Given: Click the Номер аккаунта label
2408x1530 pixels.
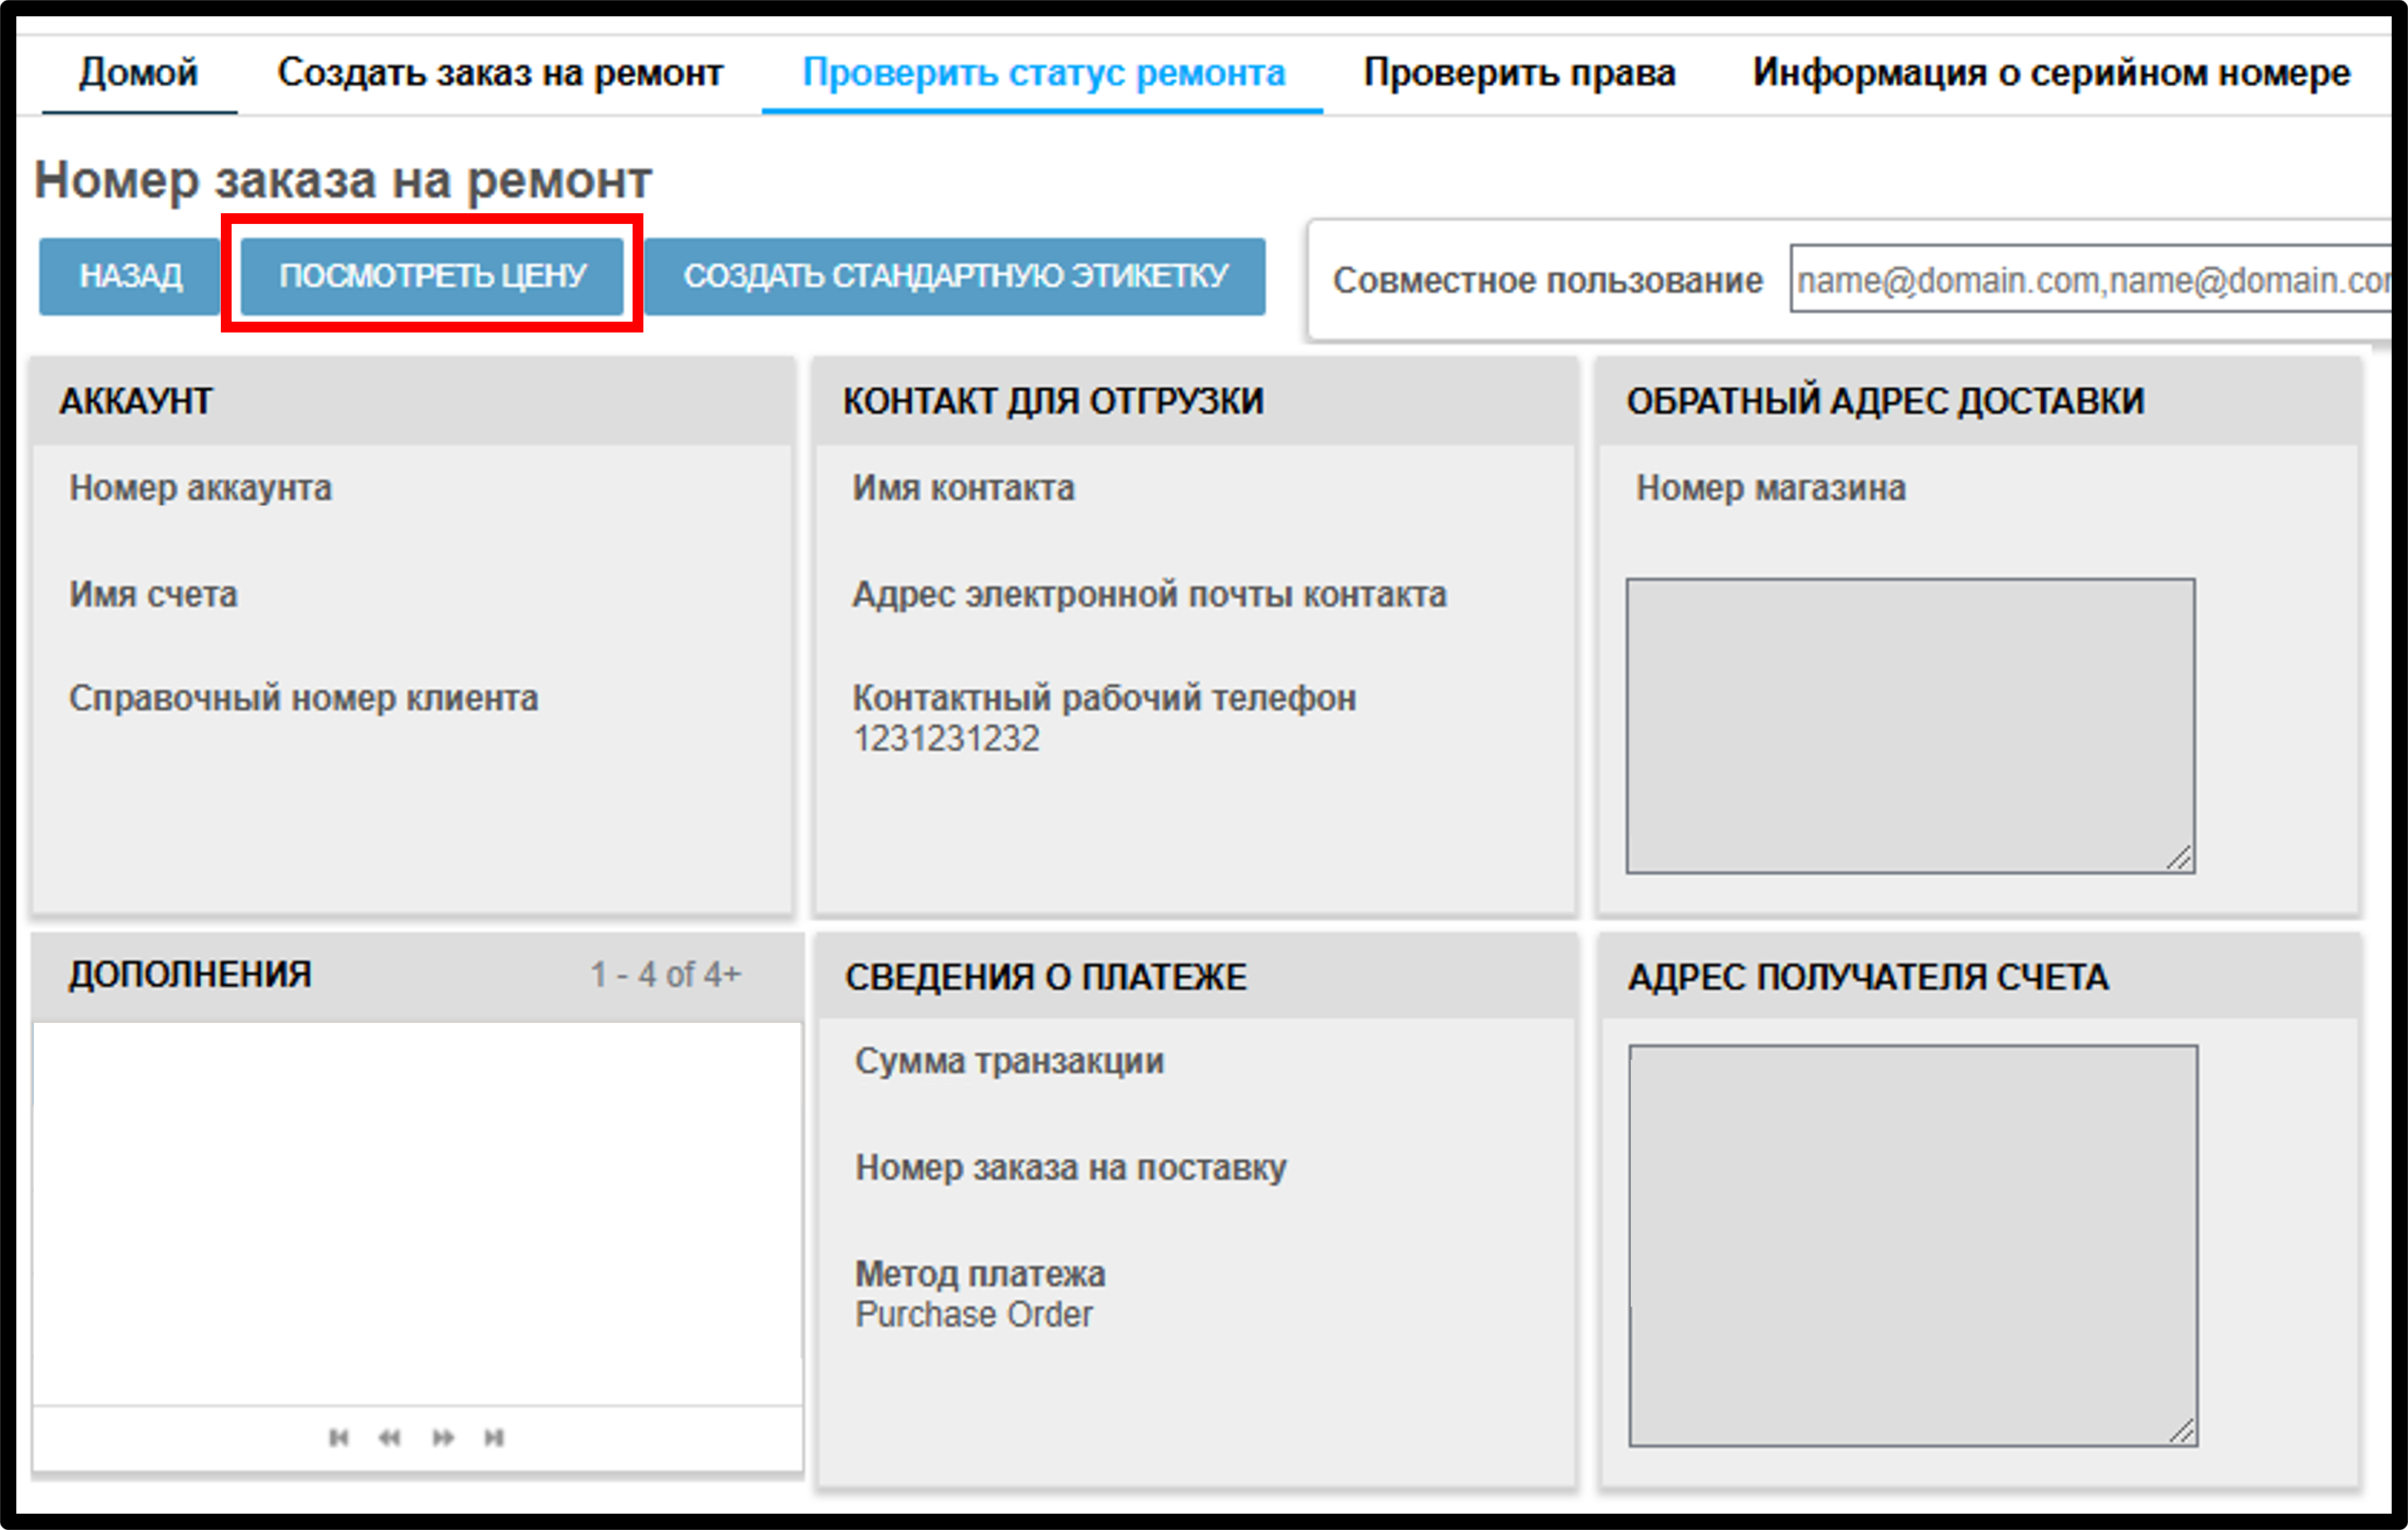Looking at the screenshot, I should coord(200,488).
